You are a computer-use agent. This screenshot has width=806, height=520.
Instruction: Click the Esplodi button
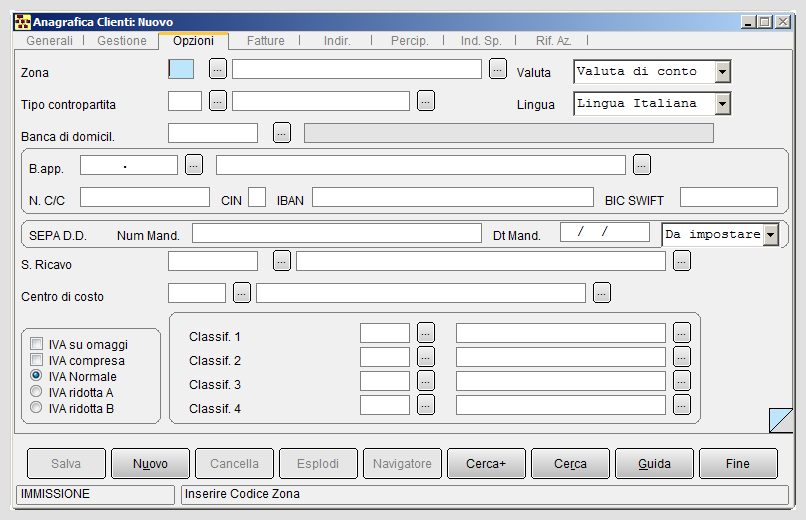(318, 463)
